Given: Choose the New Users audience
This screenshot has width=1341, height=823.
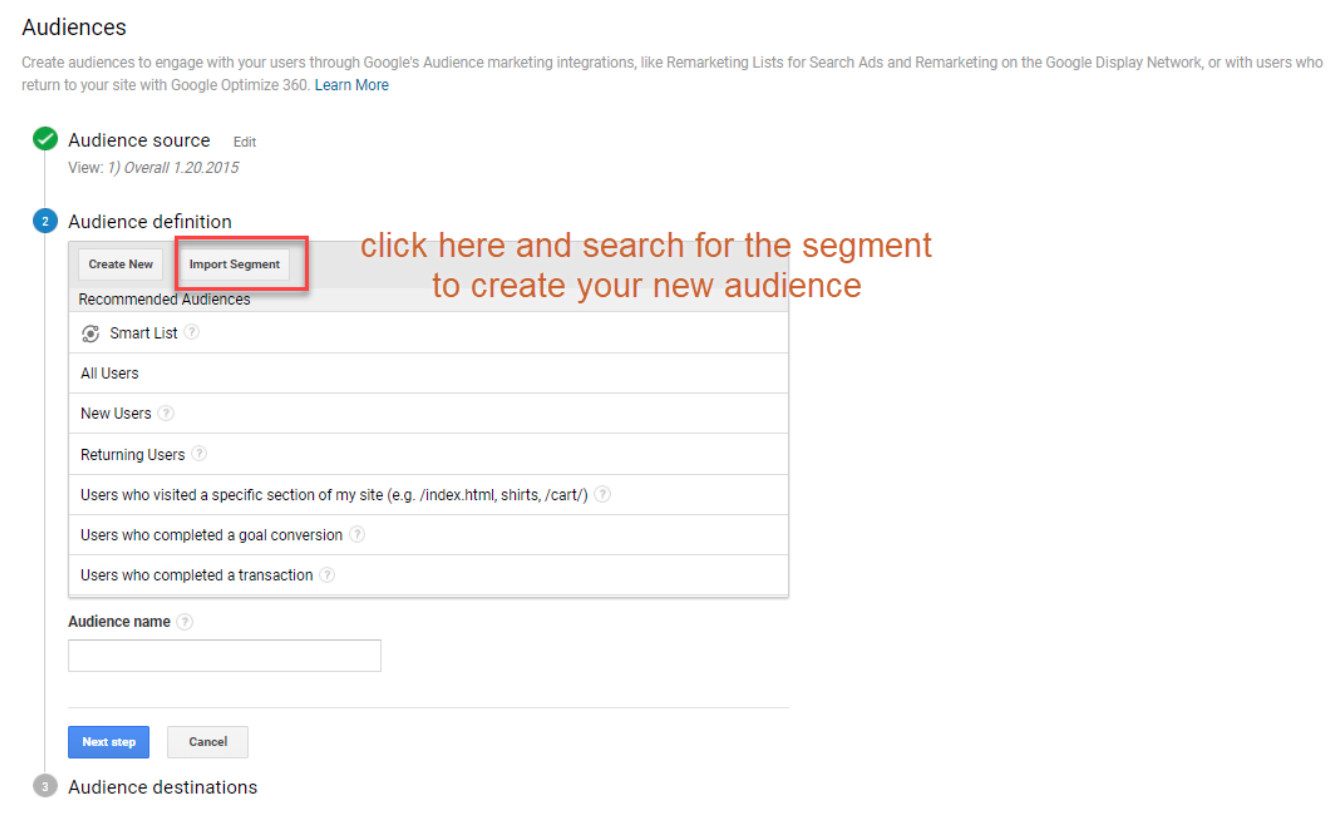Looking at the screenshot, I should (x=116, y=413).
